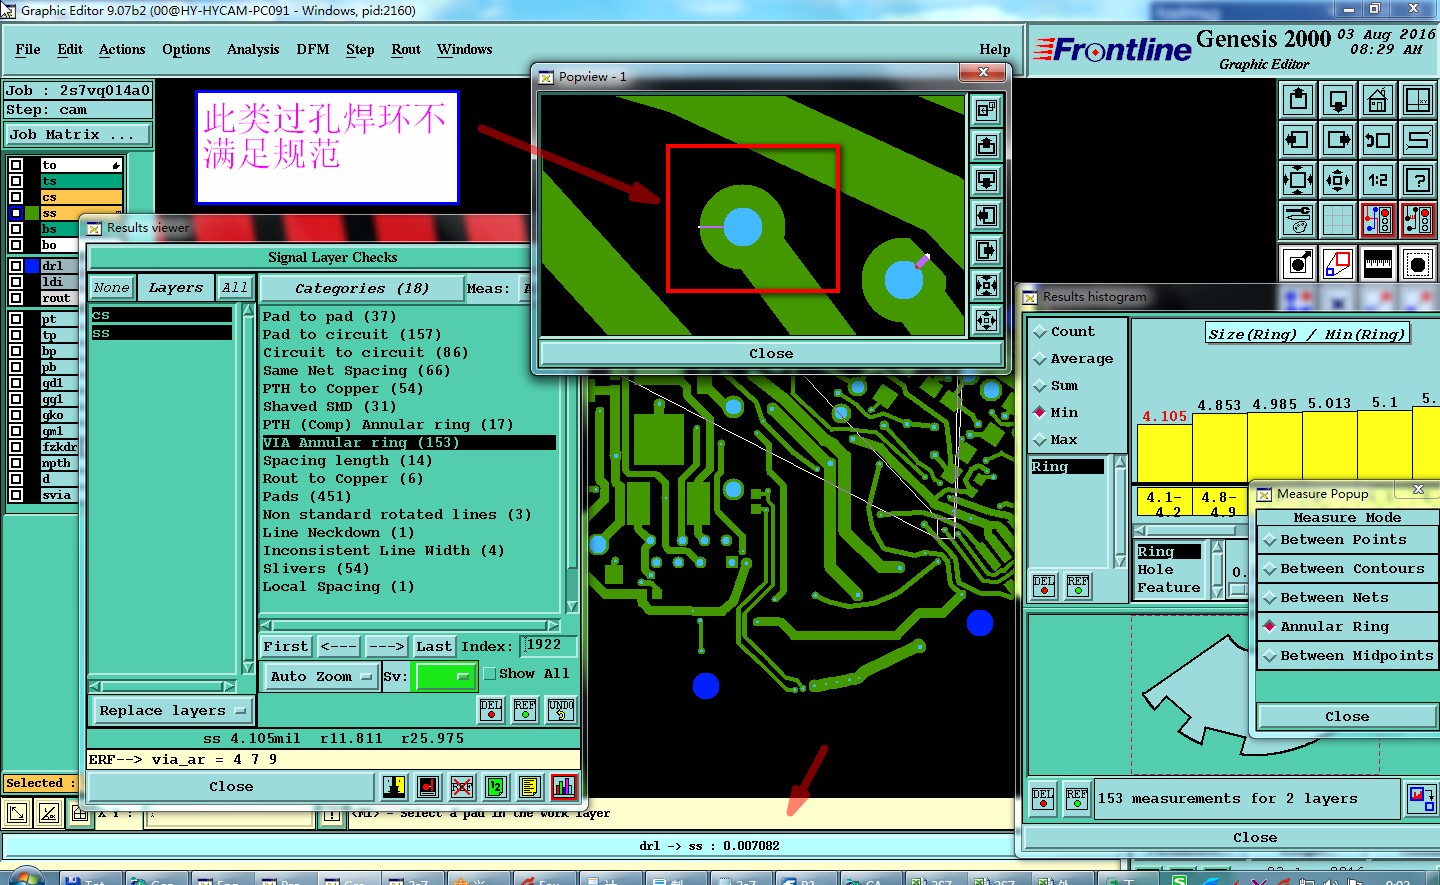
Task: Open the Help menu
Action: pyautogui.click(x=994, y=49)
